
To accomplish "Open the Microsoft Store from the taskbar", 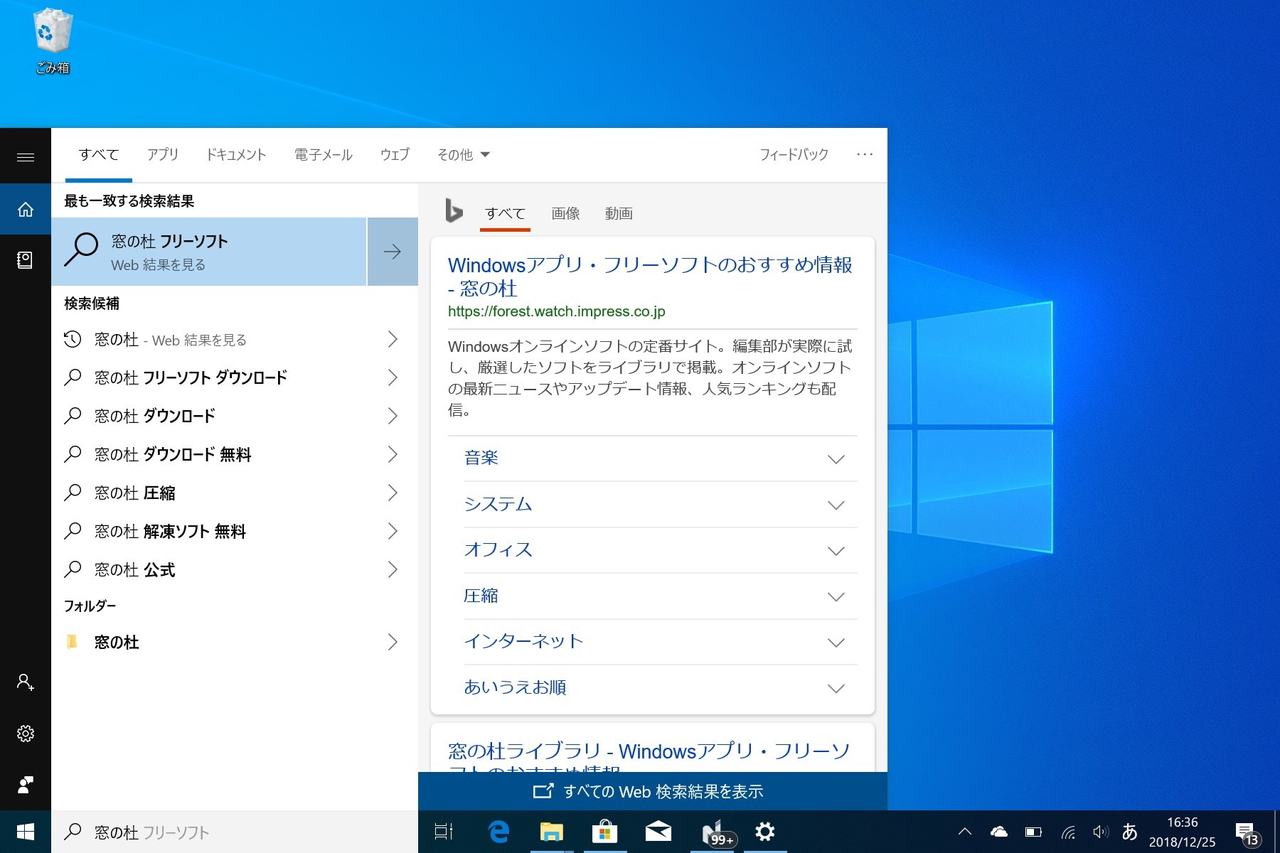I will click(604, 831).
